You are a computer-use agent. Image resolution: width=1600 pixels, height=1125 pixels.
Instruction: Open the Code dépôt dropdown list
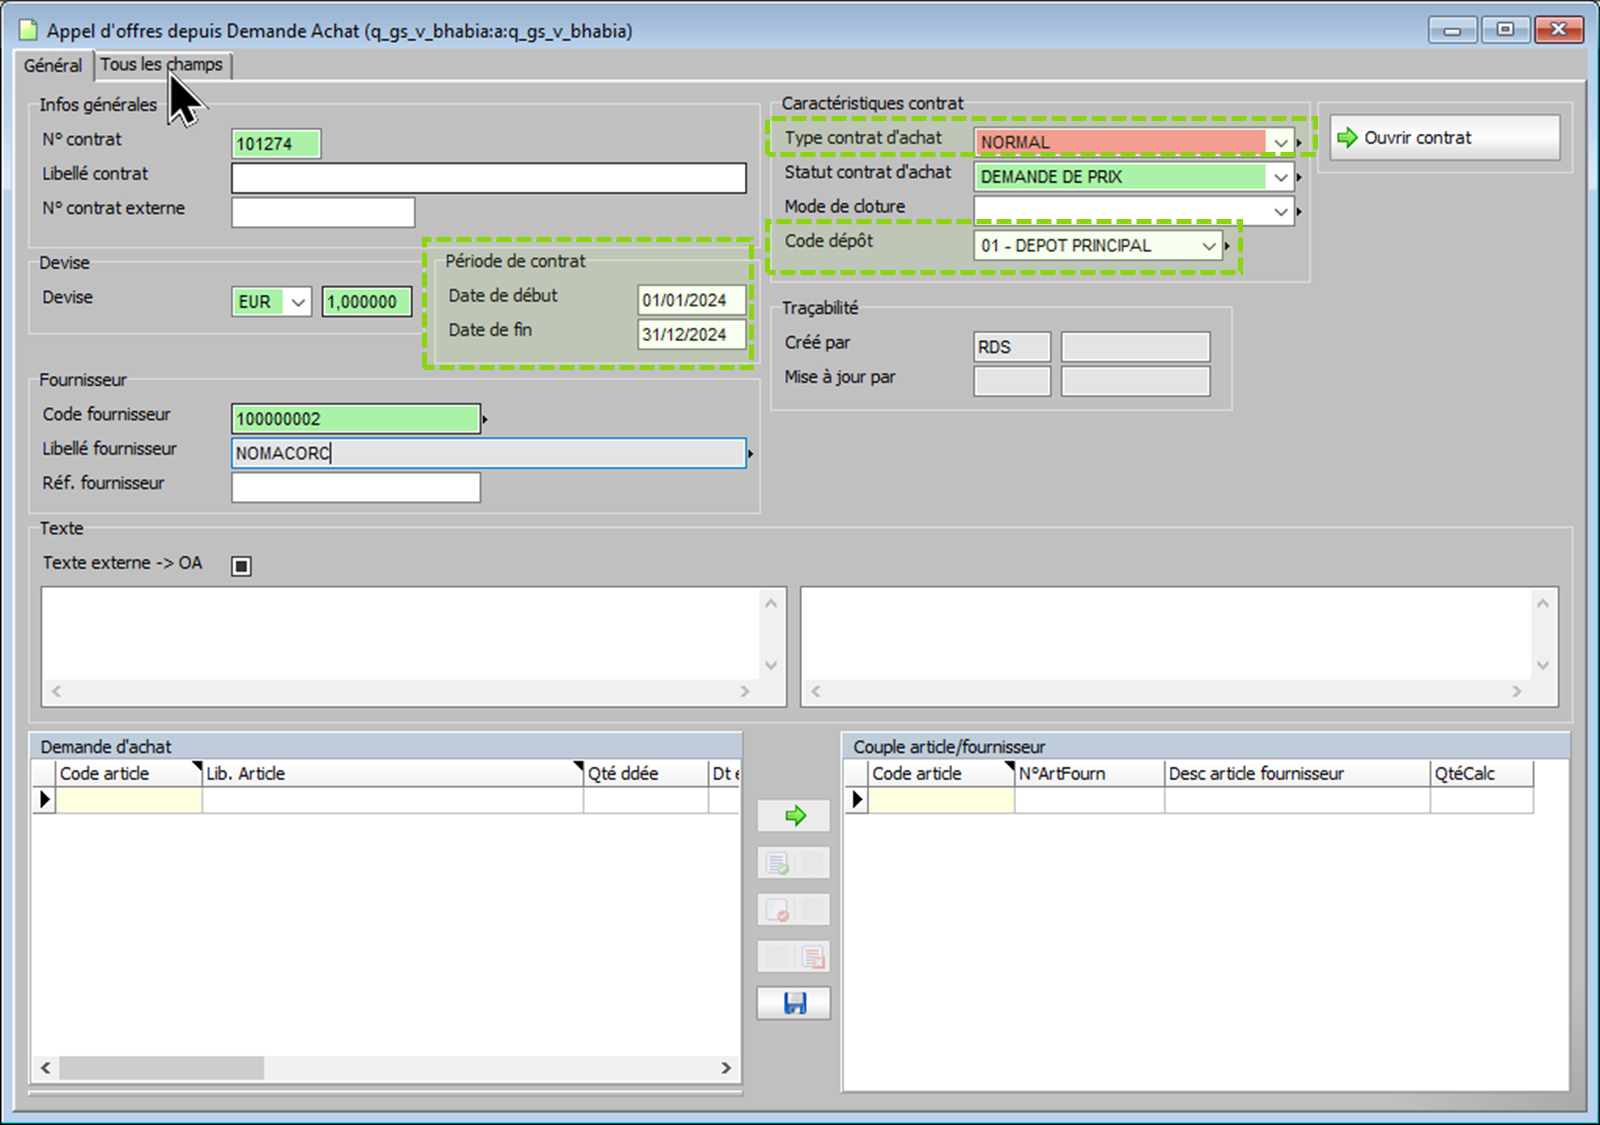(1208, 246)
